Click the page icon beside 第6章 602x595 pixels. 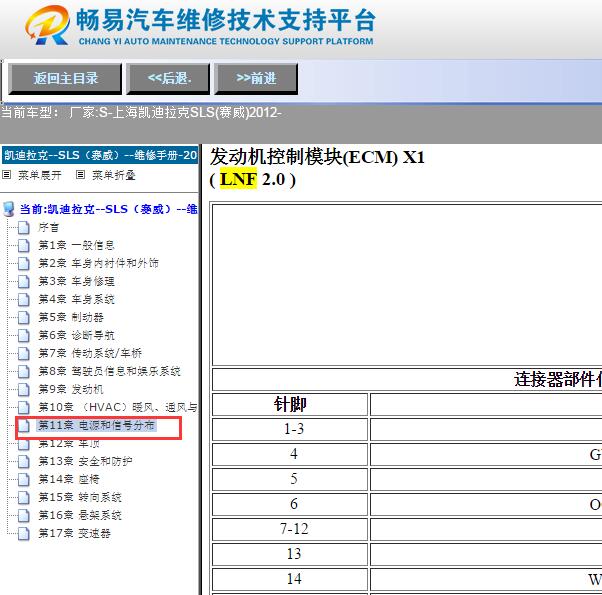24,335
